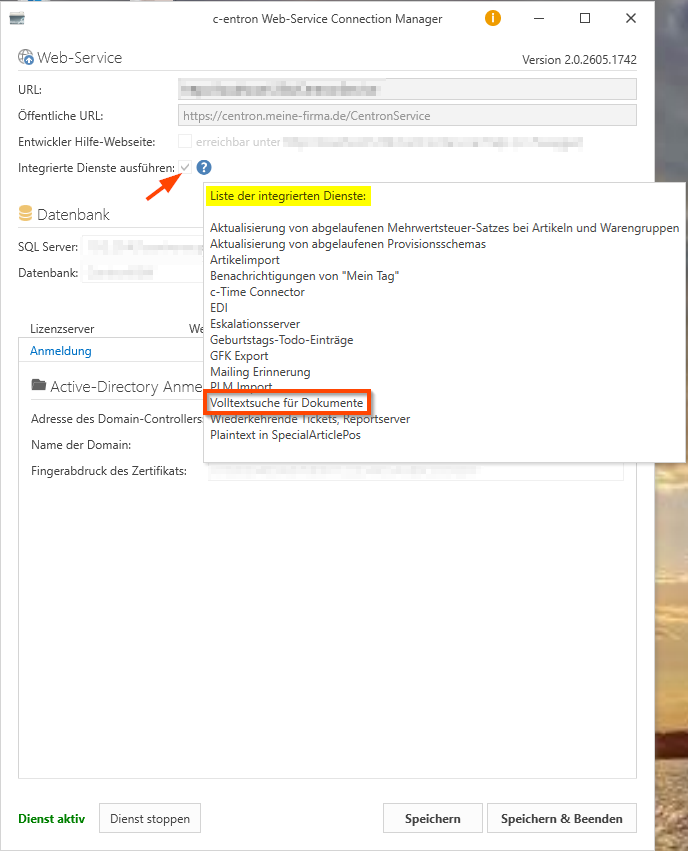688x851 pixels.
Task: Toggle Integrierte Dienste ausführen checkbox
Action: pos(185,168)
